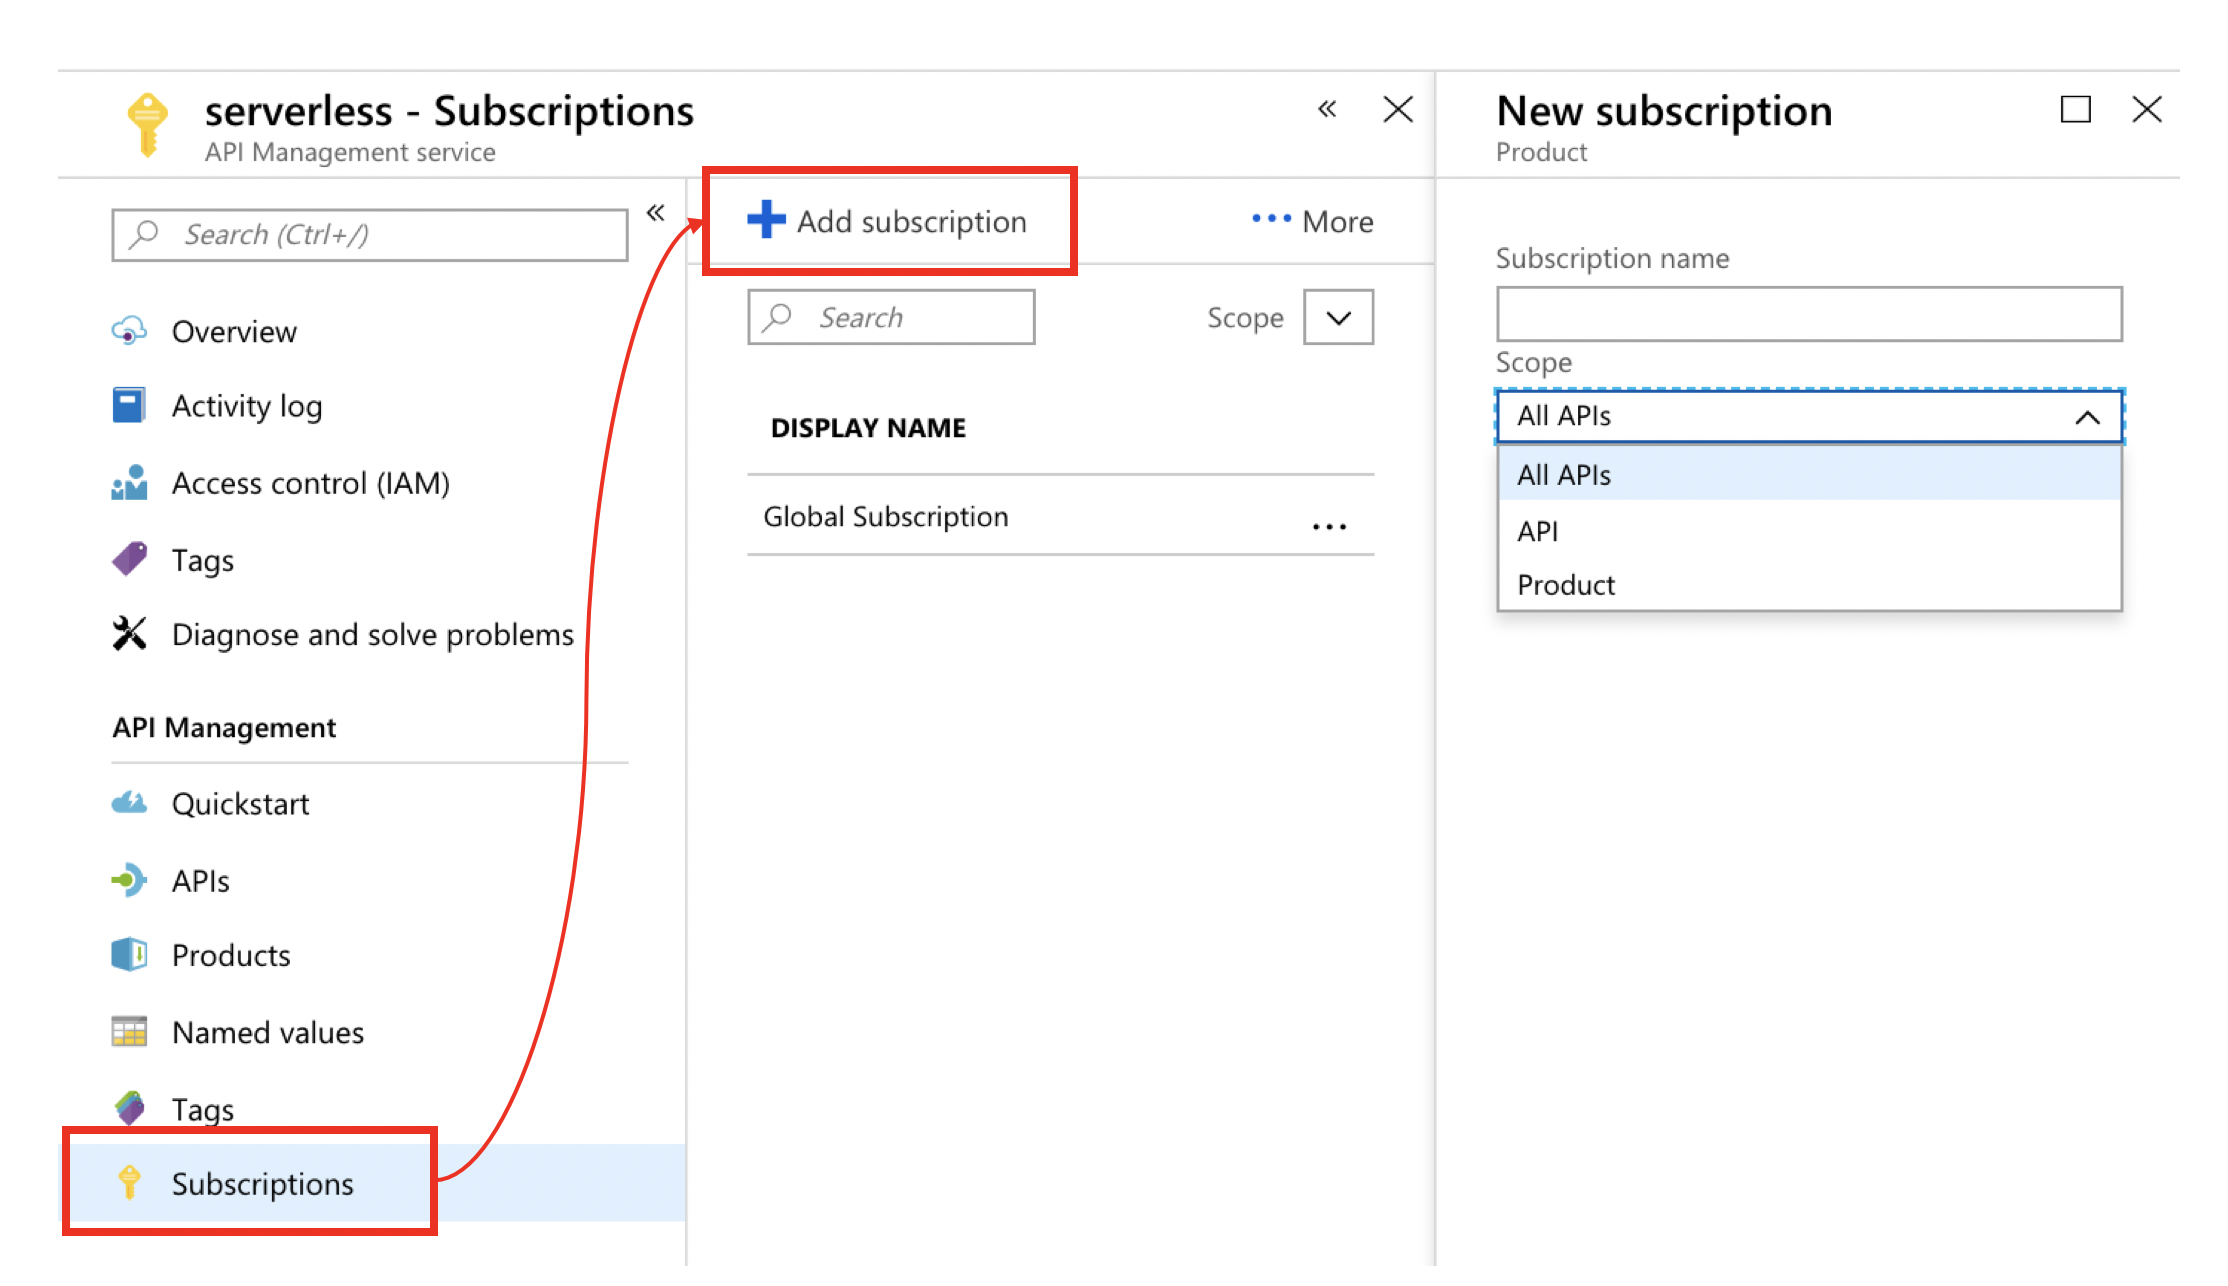Viewport: 2228px width, 1286px height.
Task: Choose All APIs option in Scope list
Action: [x=1809, y=474]
